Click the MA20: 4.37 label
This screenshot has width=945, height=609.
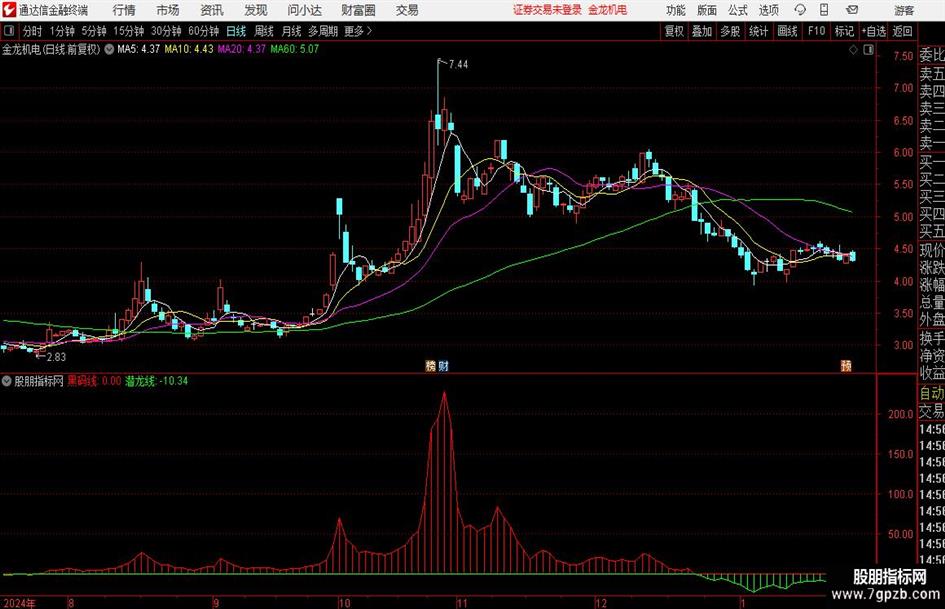[x=242, y=49]
